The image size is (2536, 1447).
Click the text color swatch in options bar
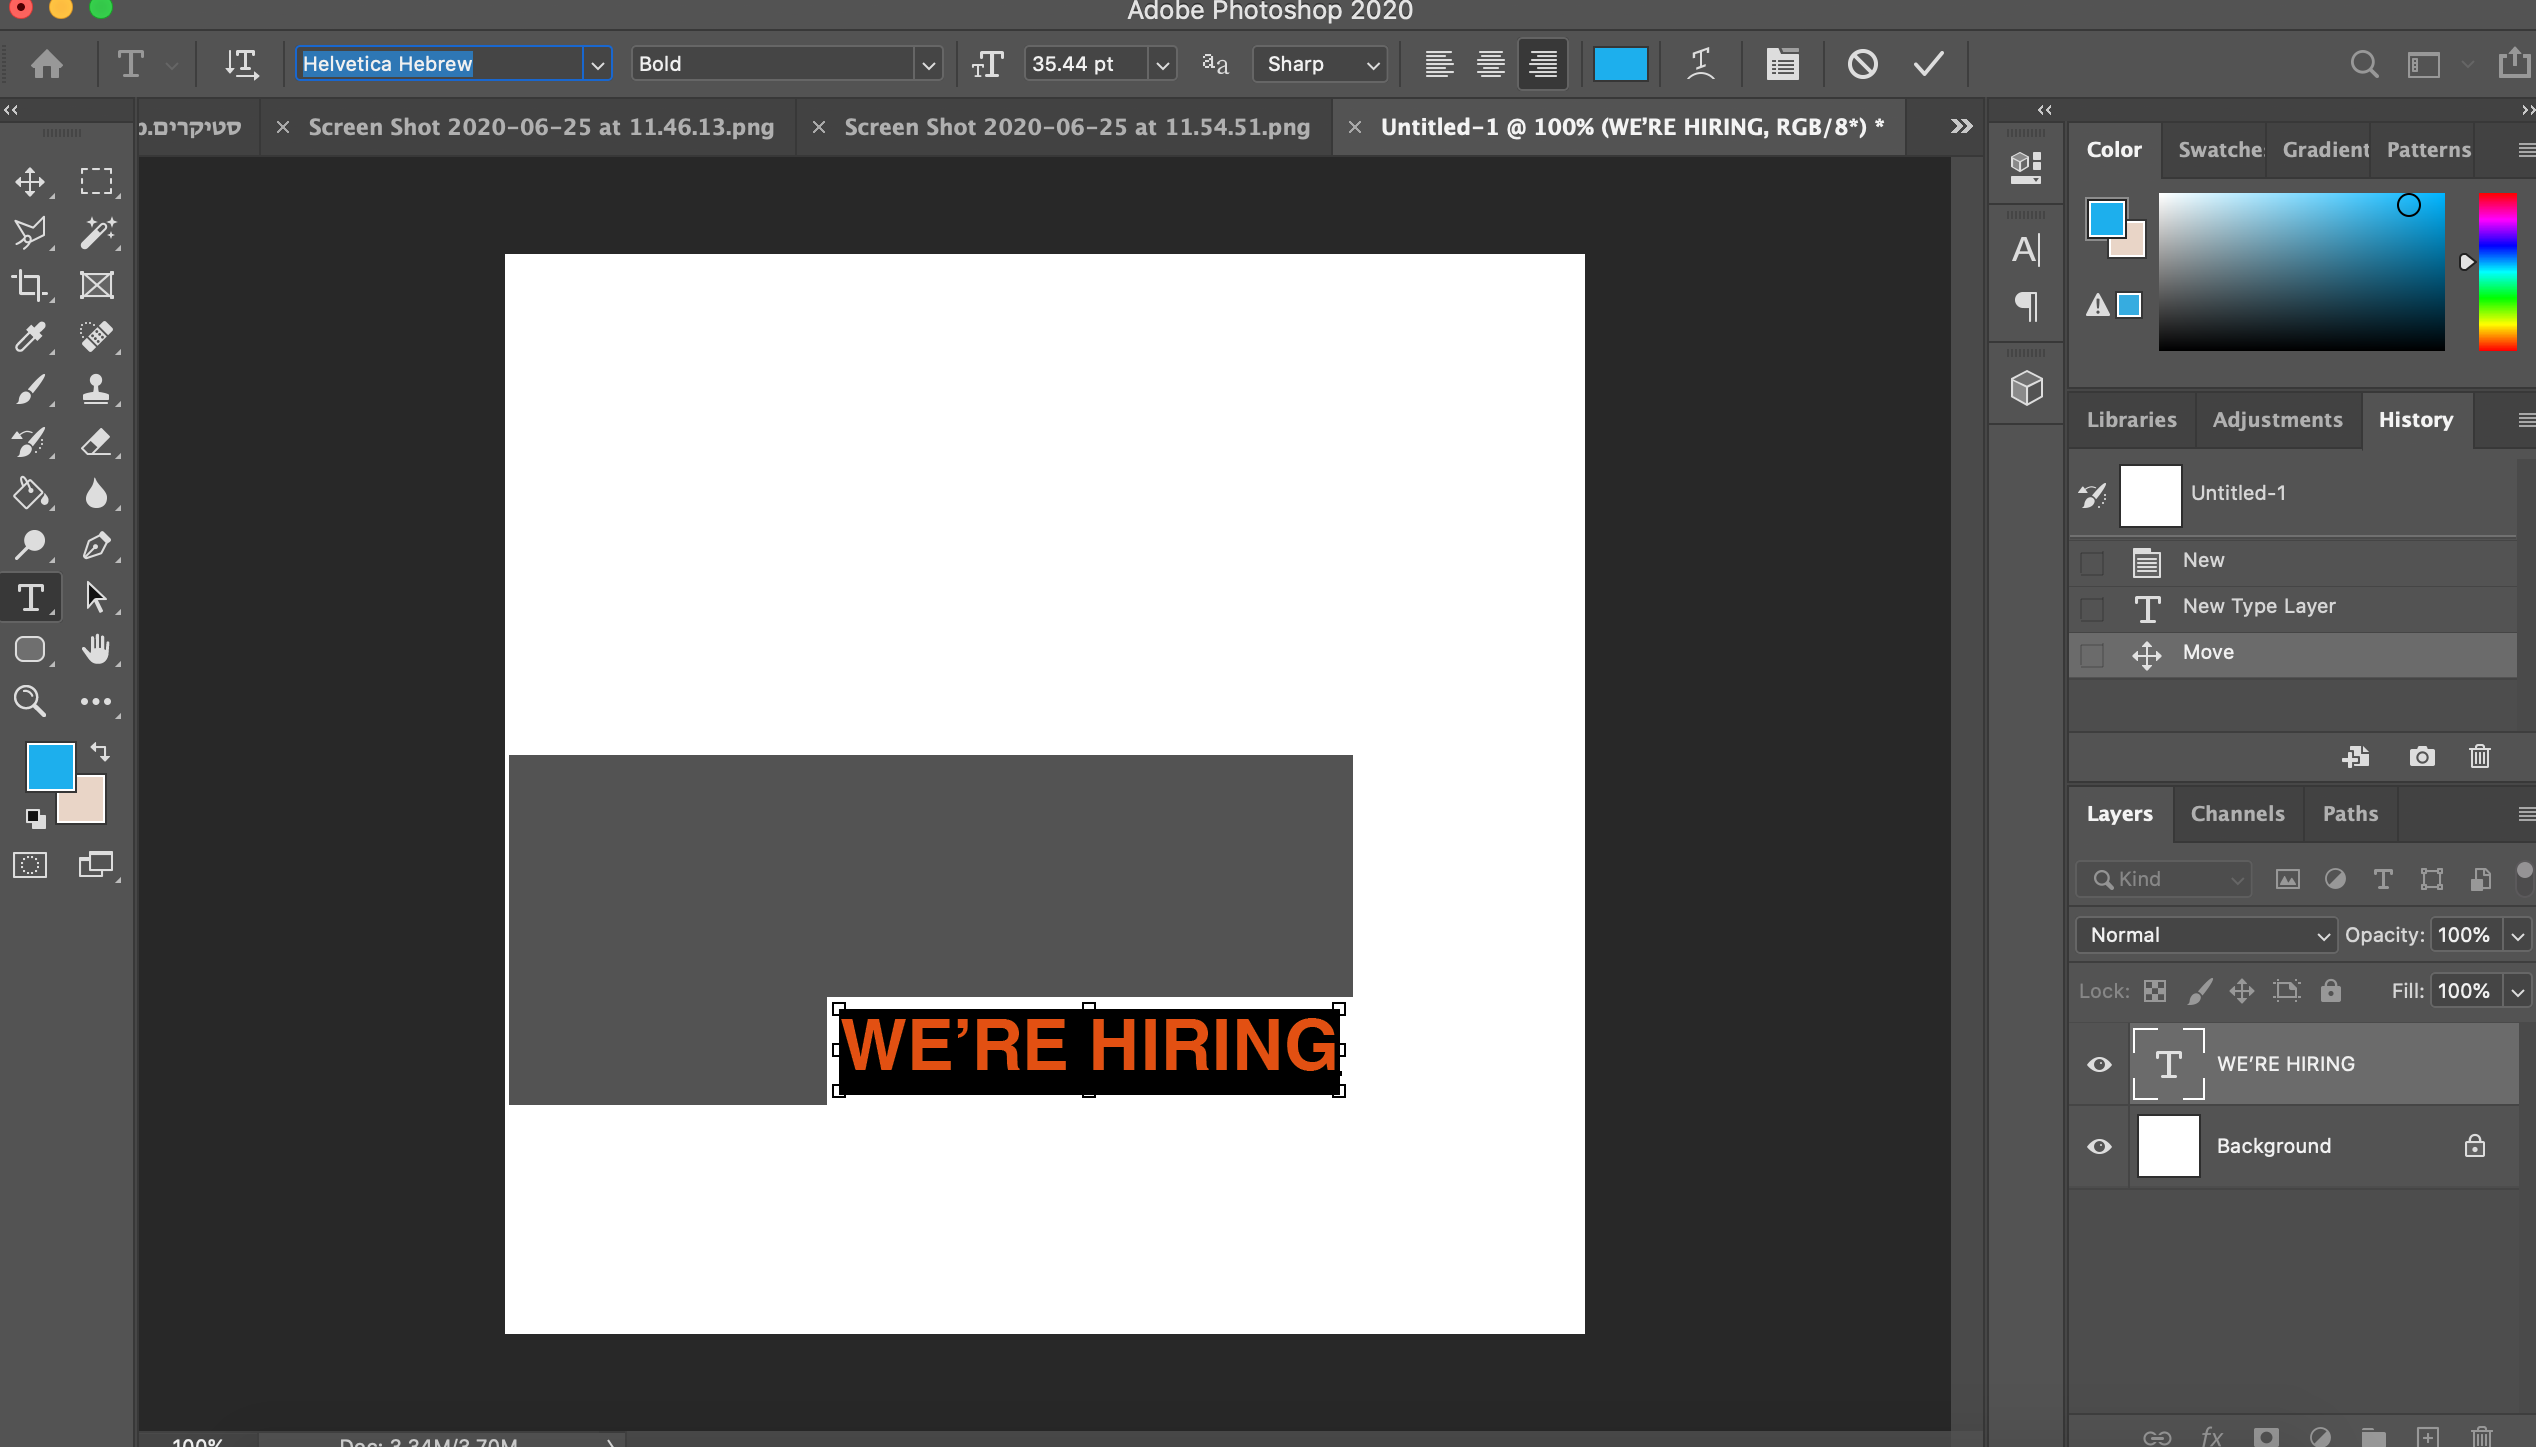[x=1620, y=64]
